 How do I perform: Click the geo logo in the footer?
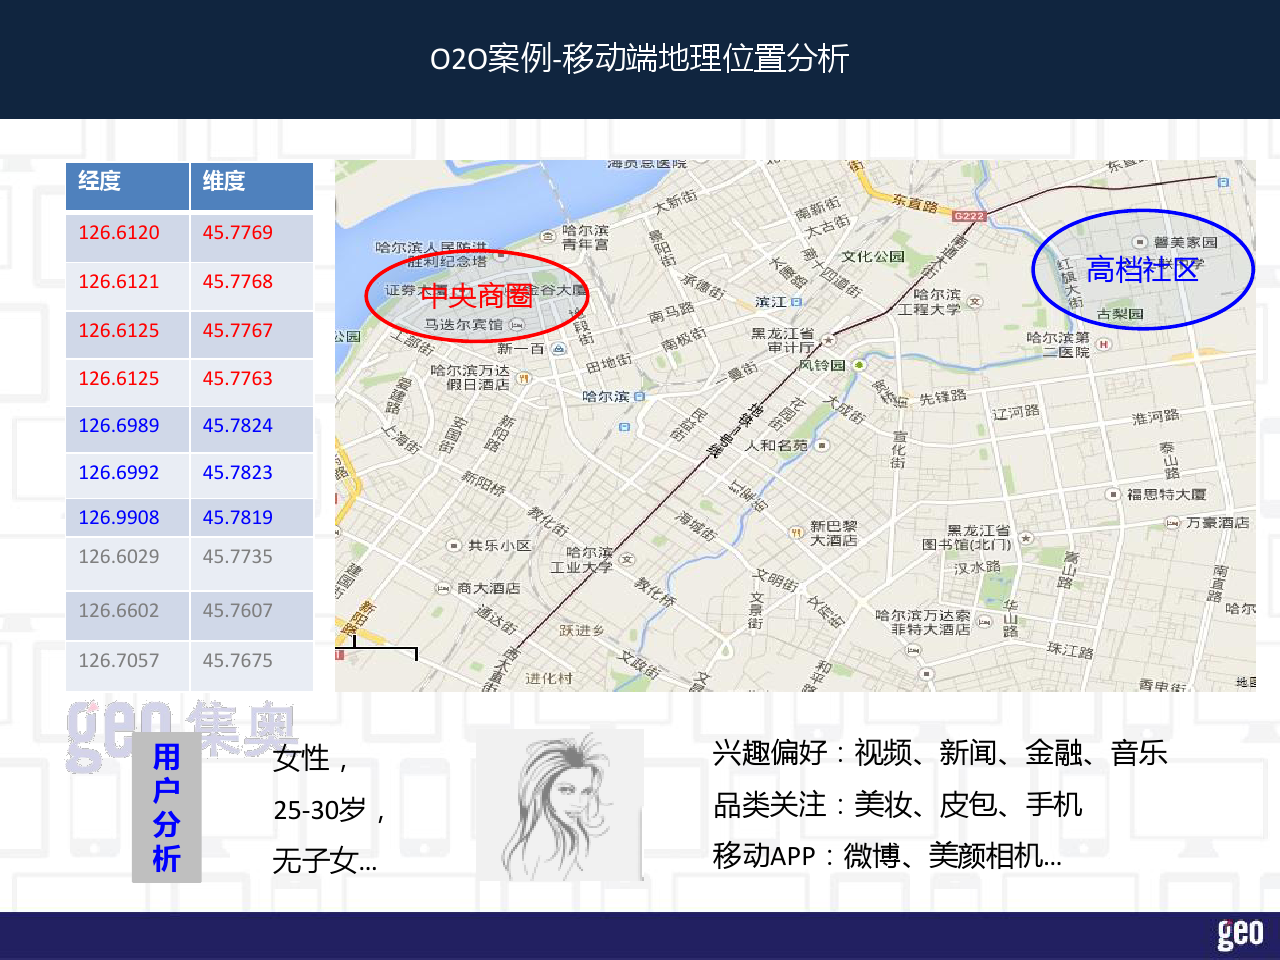[x=1240, y=934]
